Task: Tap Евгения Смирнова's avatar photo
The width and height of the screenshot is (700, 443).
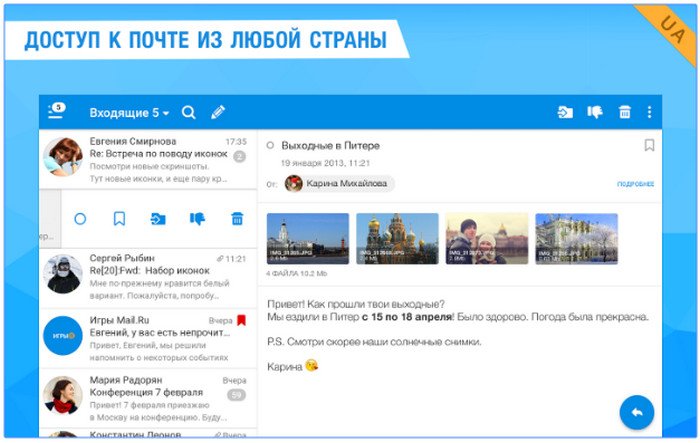Action: pyautogui.click(x=63, y=157)
